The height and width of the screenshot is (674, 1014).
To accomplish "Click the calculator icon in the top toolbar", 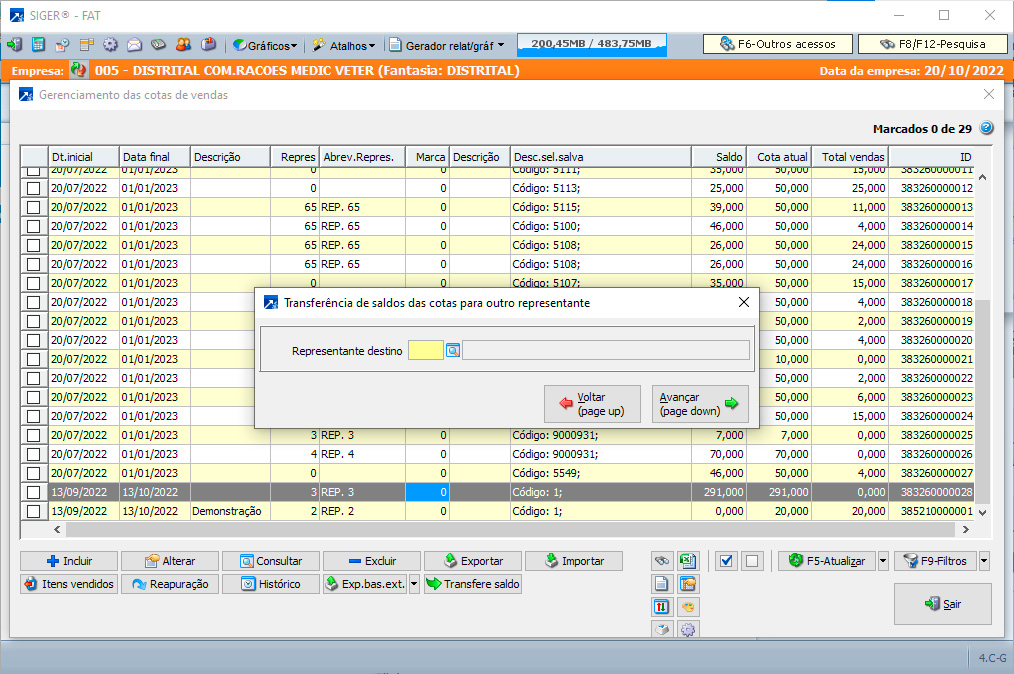I will 38,45.
